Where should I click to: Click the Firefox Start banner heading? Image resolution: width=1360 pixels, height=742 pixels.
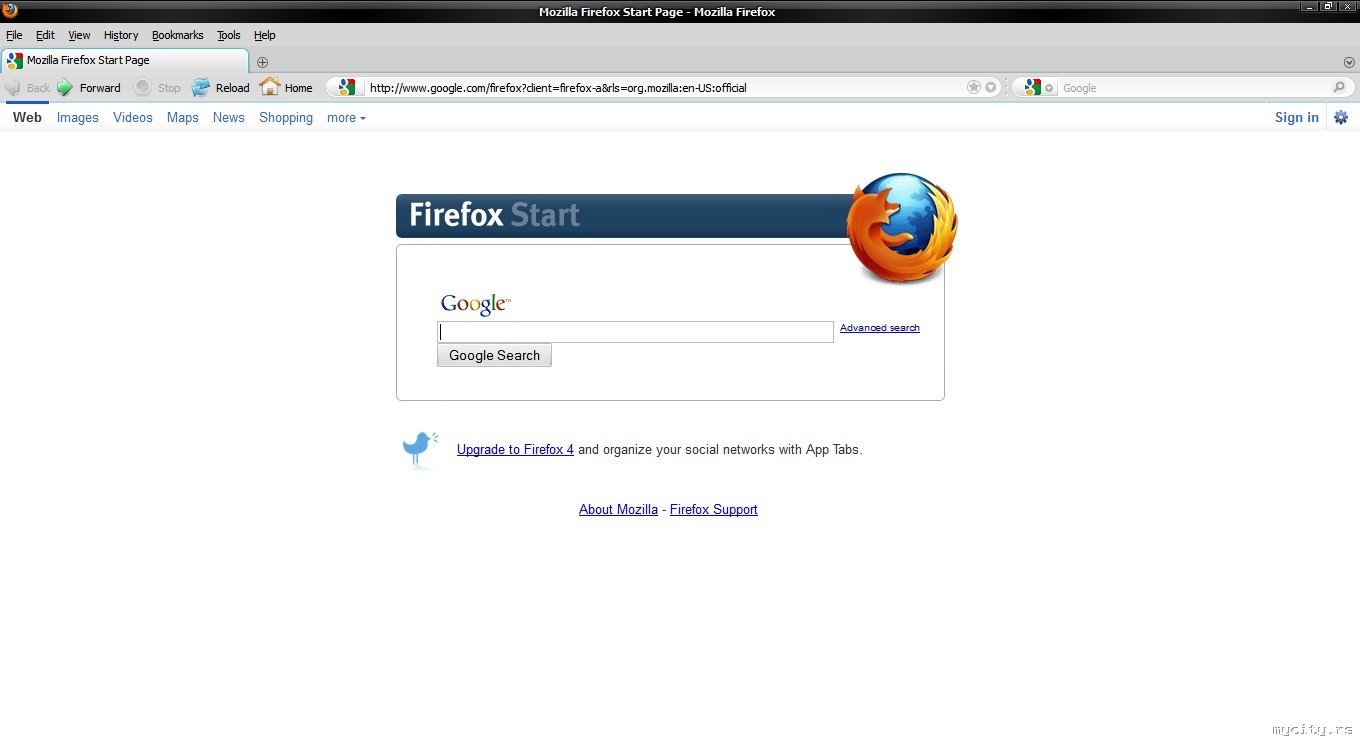[495, 215]
